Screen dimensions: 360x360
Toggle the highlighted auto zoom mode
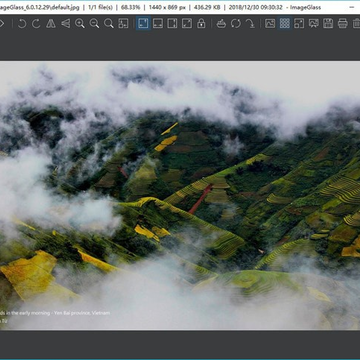[143, 24]
